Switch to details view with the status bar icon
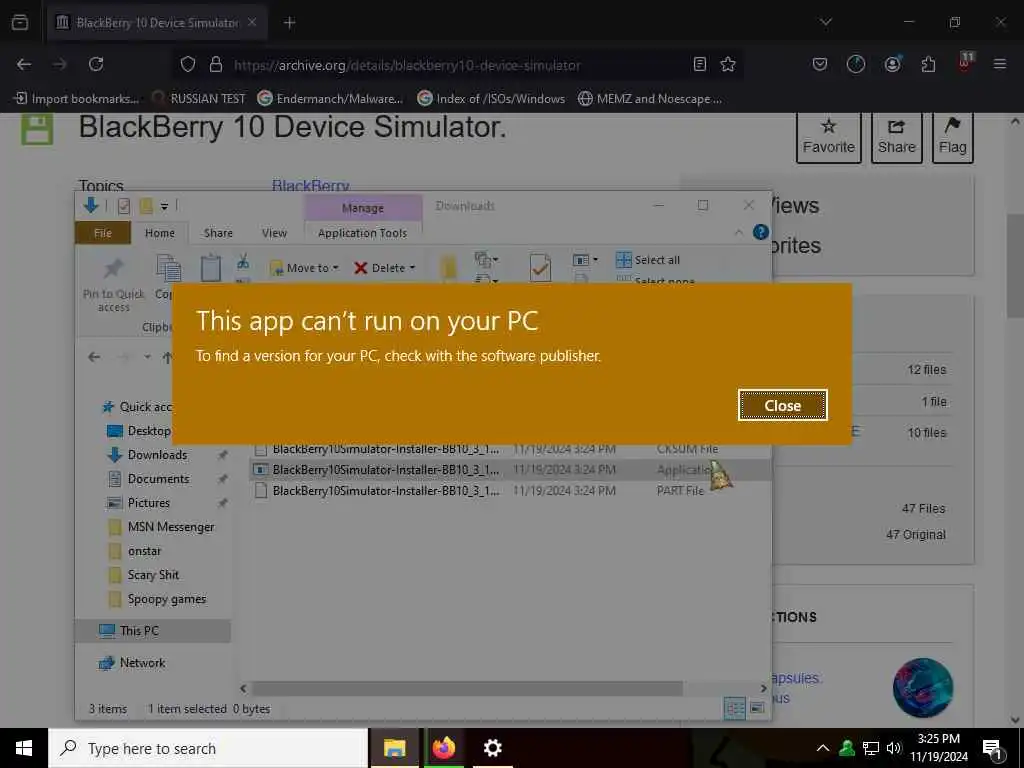 pyautogui.click(x=734, y=709)
